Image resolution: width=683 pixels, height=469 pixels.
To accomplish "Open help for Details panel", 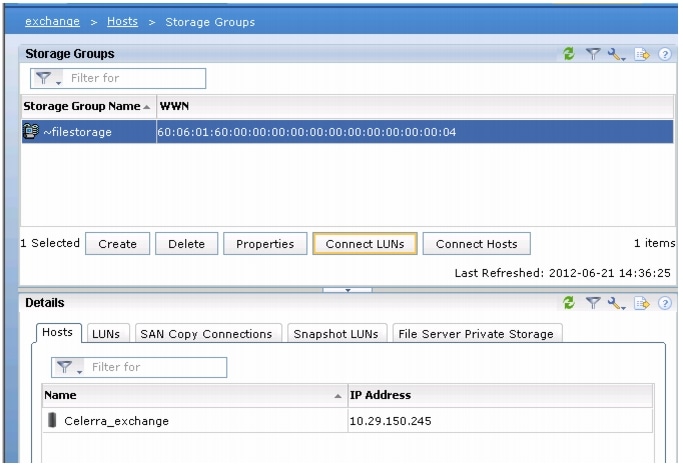I will [665, 303].
